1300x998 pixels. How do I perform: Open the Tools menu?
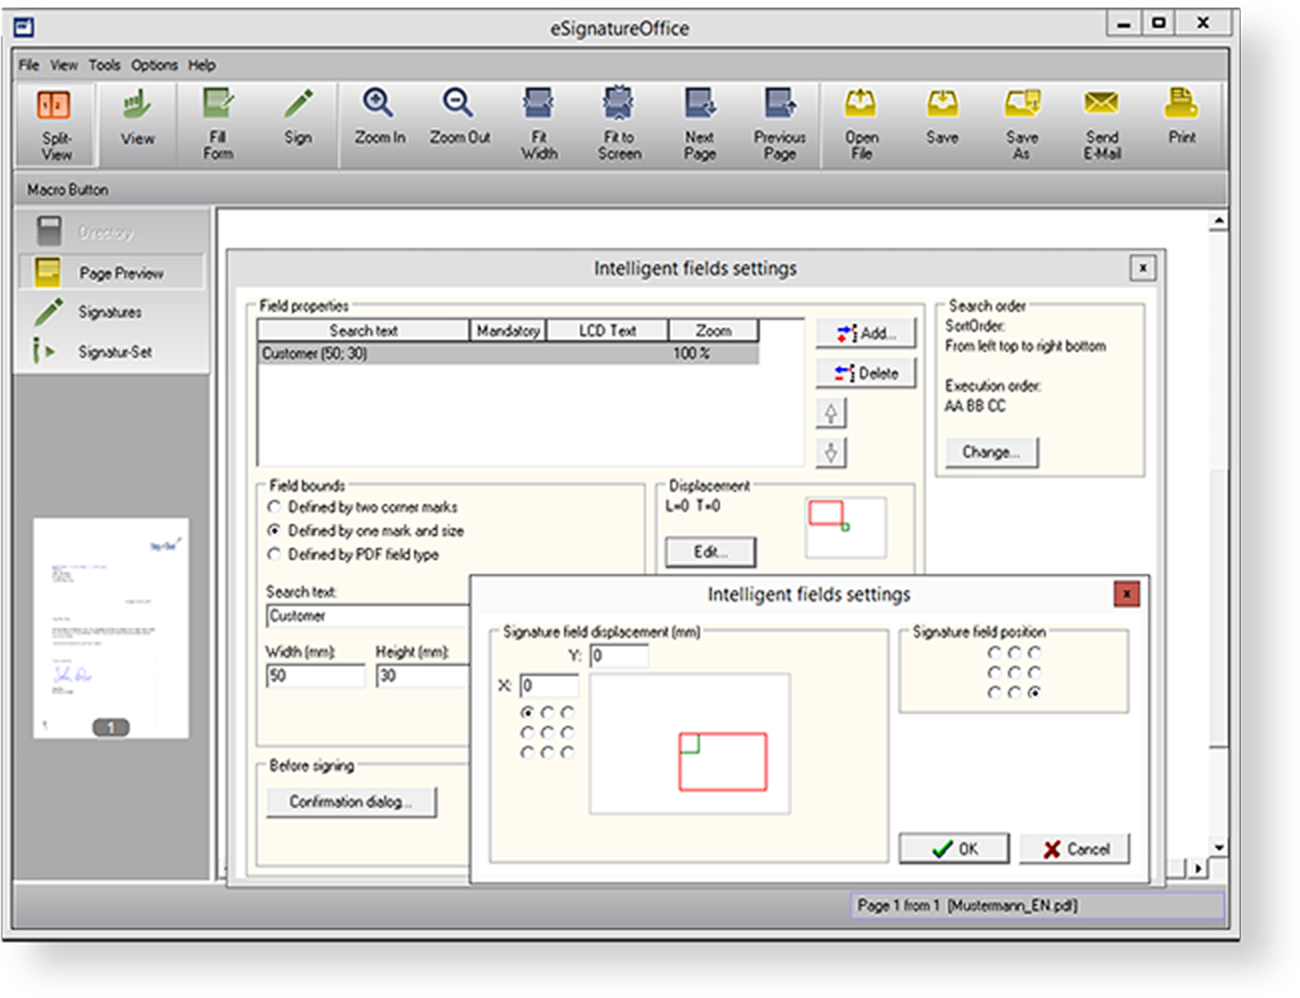[x=104, y=65]
